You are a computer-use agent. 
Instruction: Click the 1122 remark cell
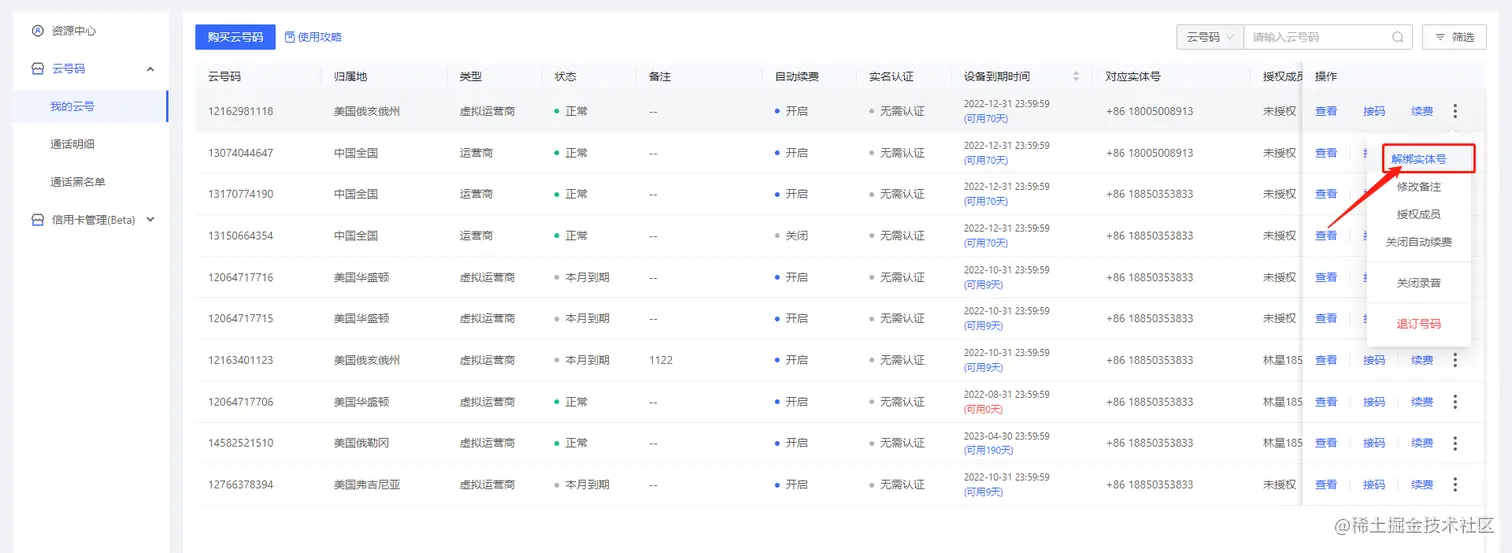pos(660,360)
